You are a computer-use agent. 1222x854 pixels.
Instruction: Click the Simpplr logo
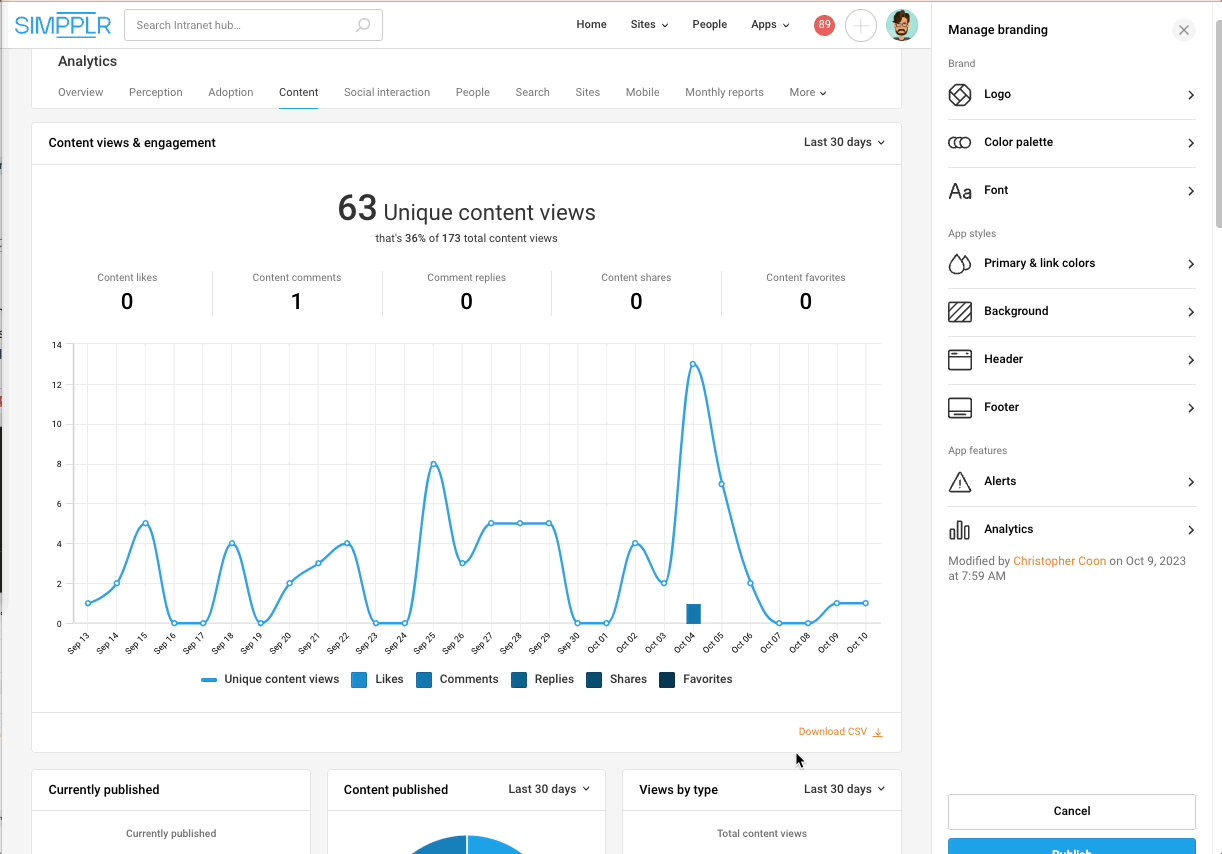pyautogui.click(x=61, y=25)
